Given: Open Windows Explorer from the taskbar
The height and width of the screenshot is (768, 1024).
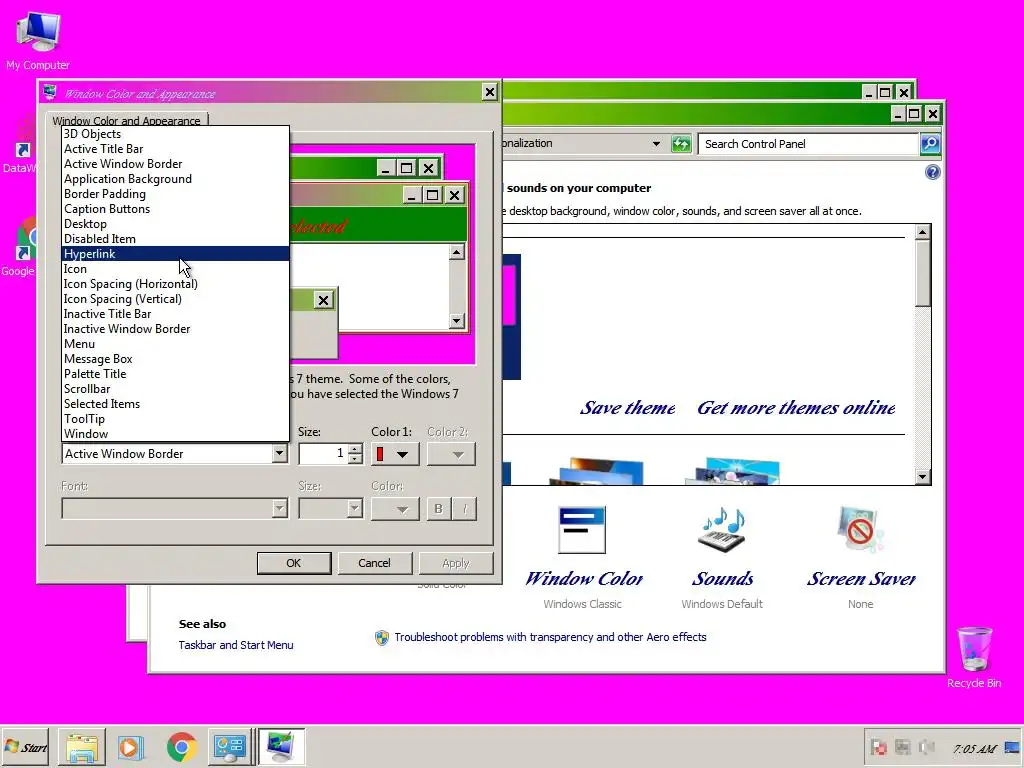Looking at the screenshot, I should click(x=82, y=747).
